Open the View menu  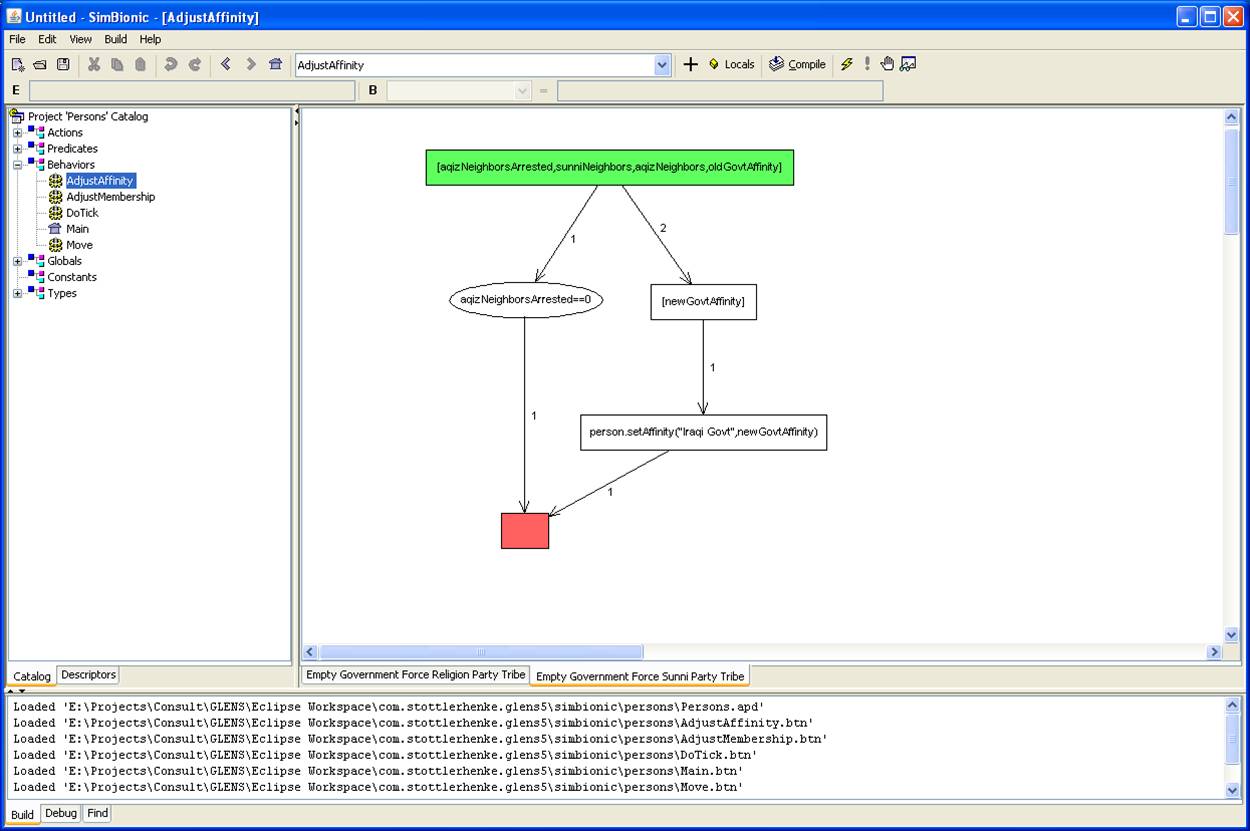80,39
